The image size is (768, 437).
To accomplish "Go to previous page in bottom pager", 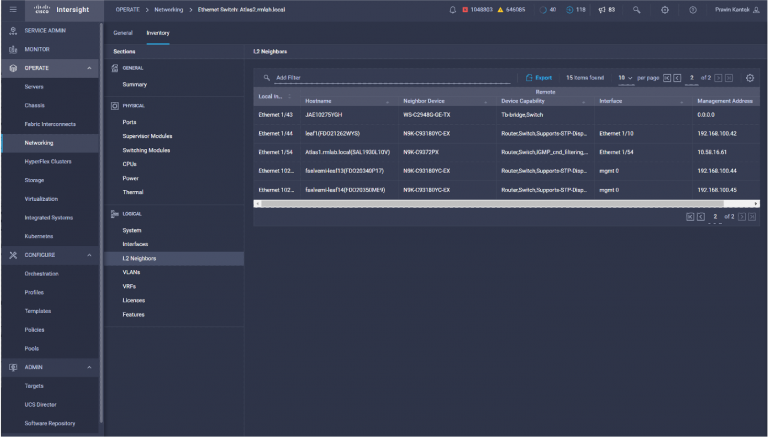I will point(701,217).
